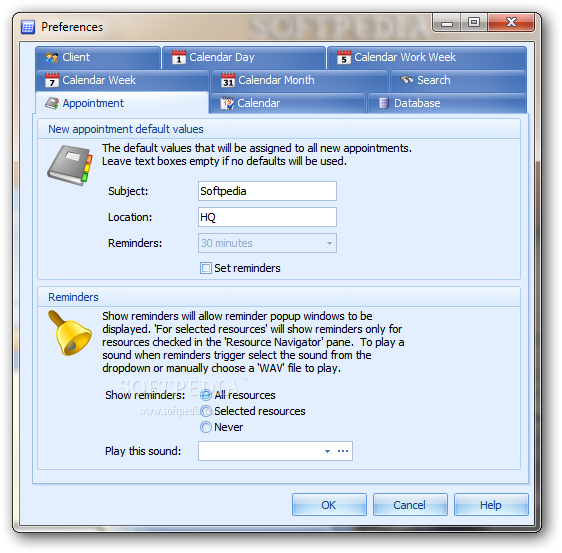
Task: Confirm preferences with OK button
Action: 329,505
